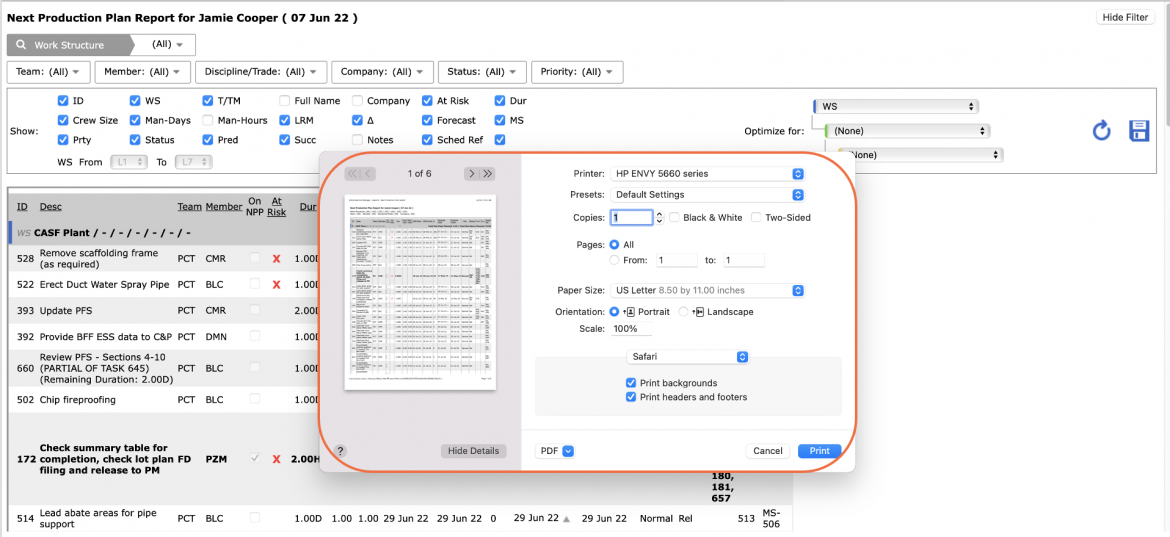Click 'Chip fireproofing' task description

point(78,400)
